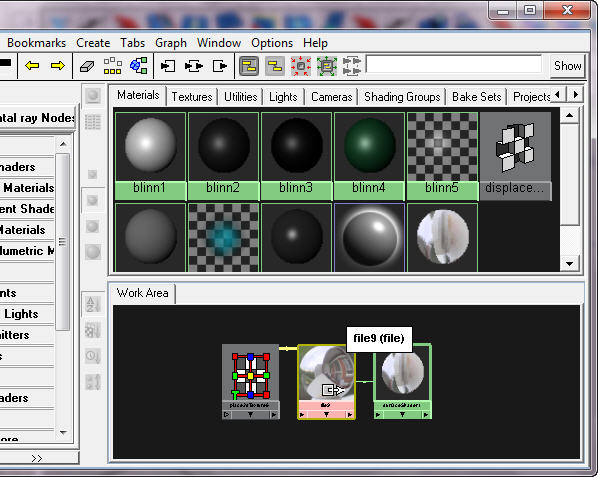This screenshot has height=477, width=598.
Task: Switch to view as icons
Action: pos(93,96)
